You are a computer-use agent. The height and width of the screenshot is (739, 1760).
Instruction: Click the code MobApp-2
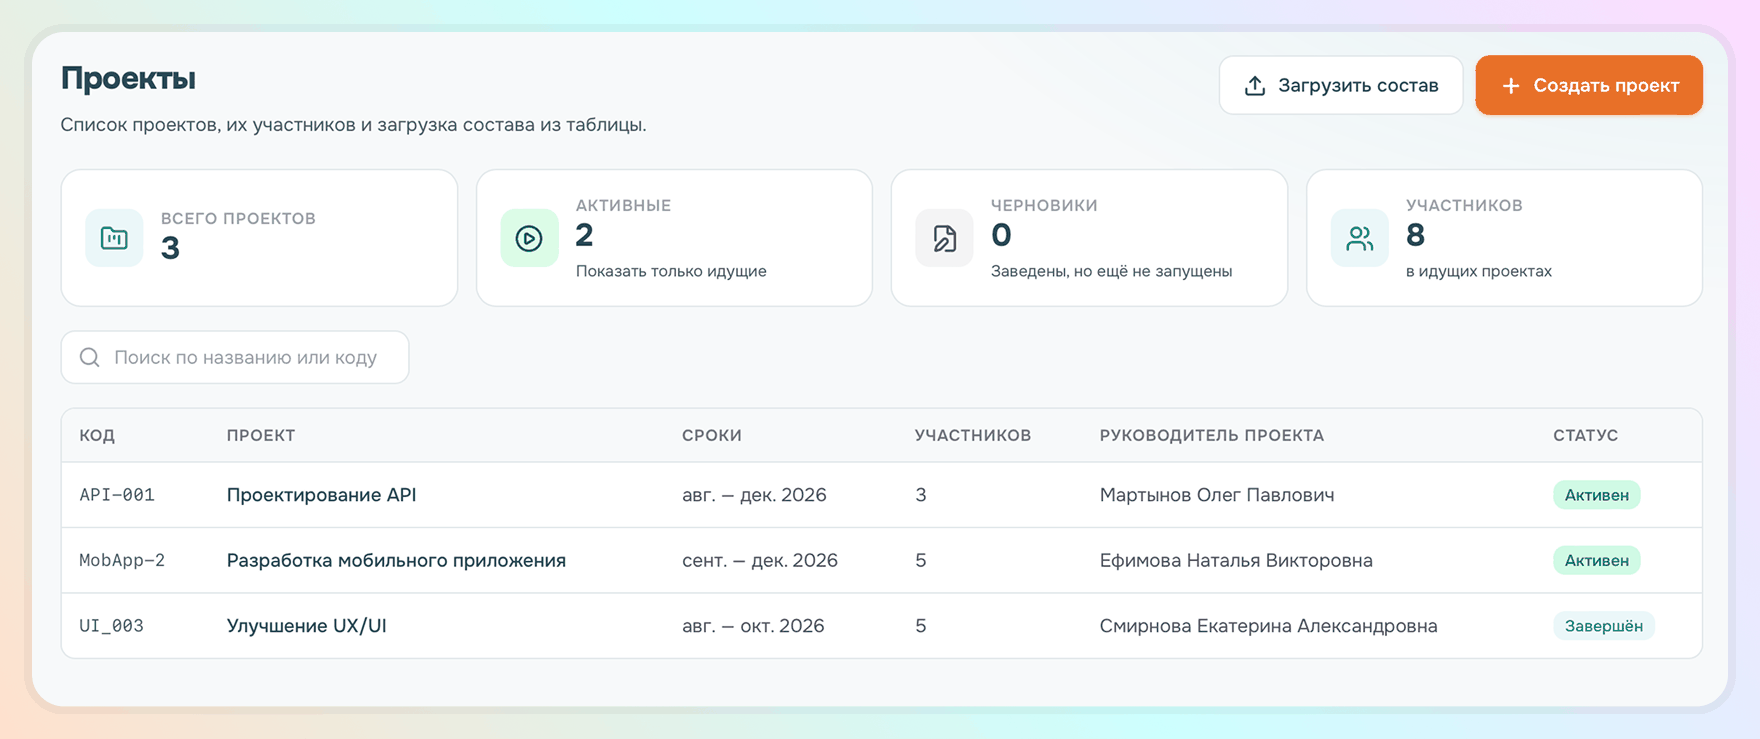[x=122, y=560]
